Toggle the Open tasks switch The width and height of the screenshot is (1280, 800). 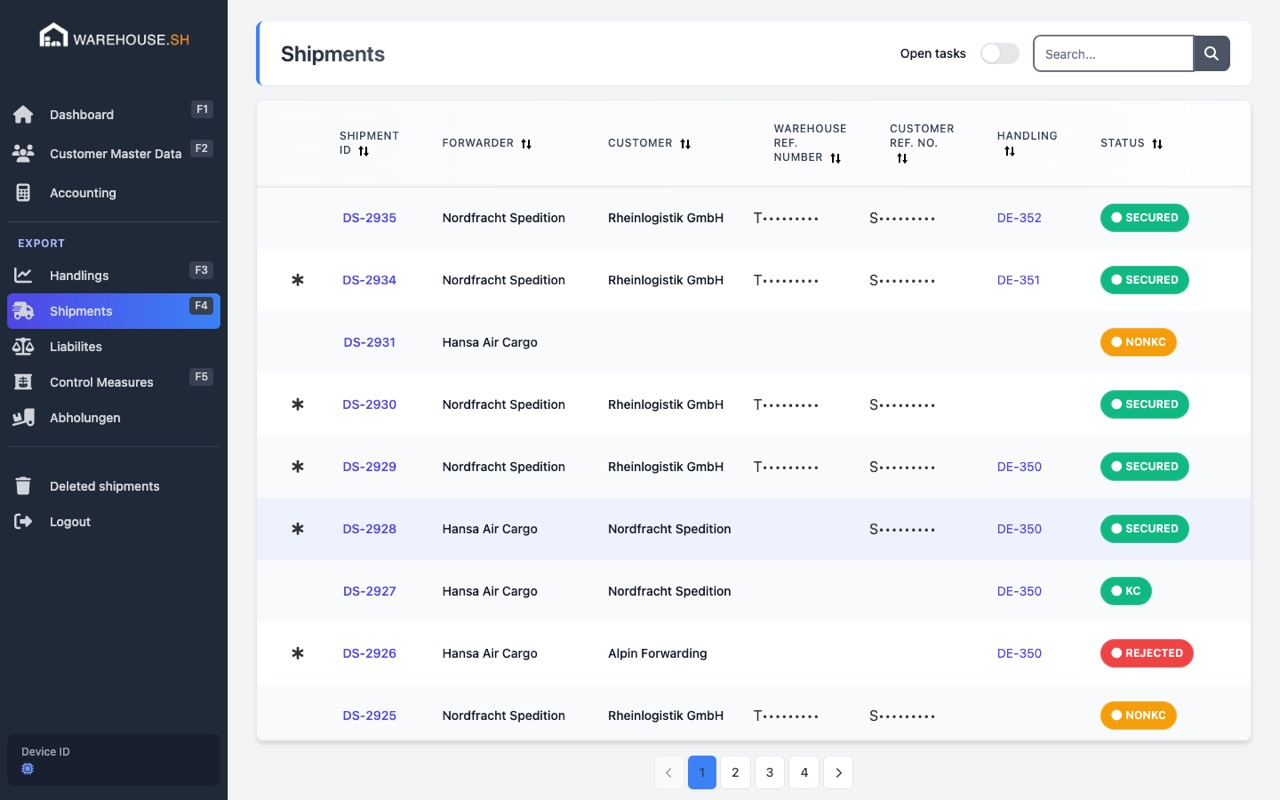[999, 54]
